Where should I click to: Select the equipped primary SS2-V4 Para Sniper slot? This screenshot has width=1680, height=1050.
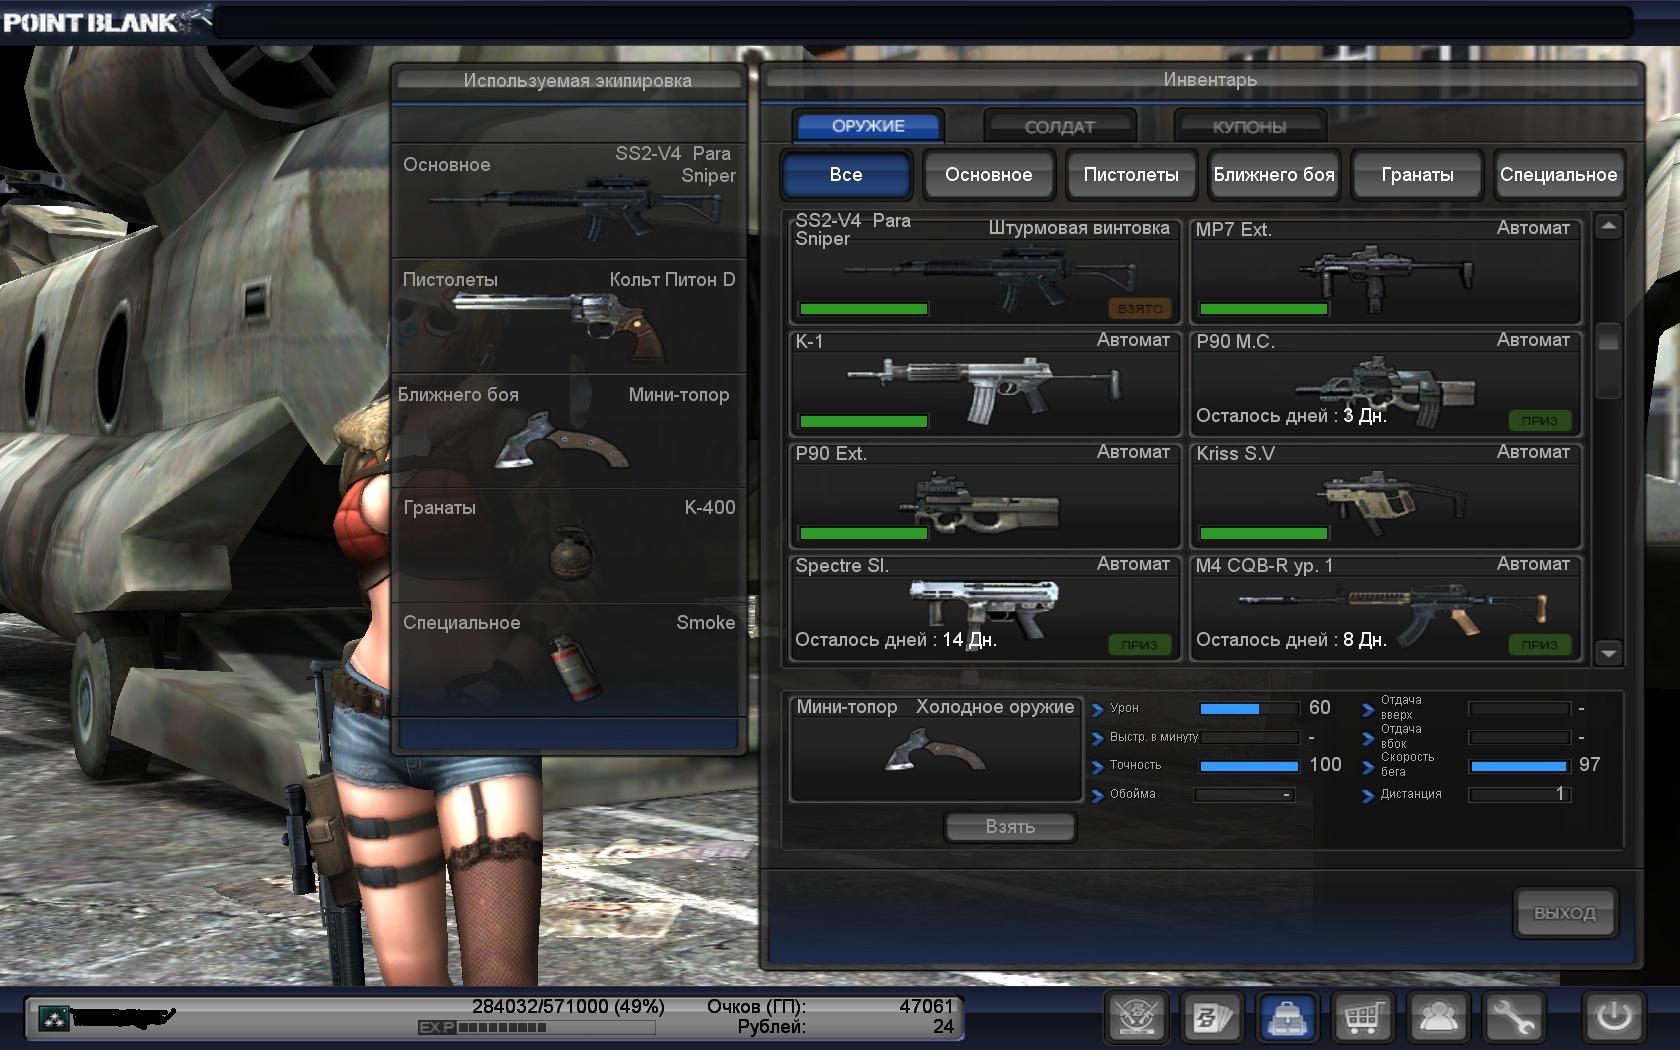point(569,200)
